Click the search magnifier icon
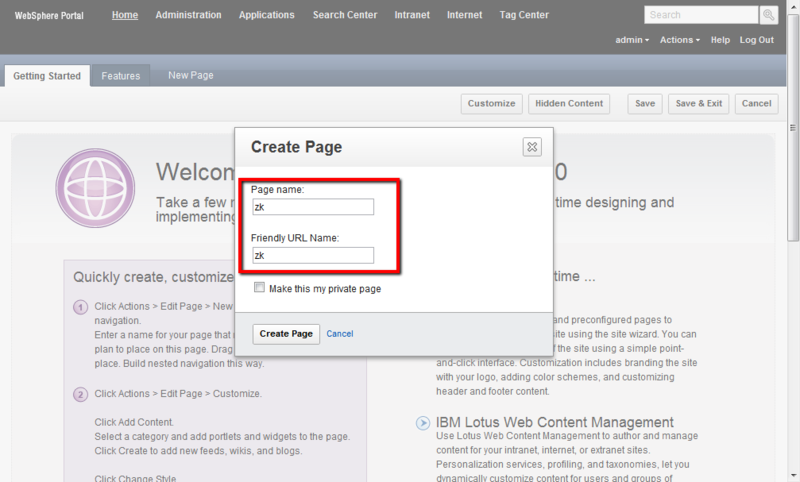 (769, 15)
